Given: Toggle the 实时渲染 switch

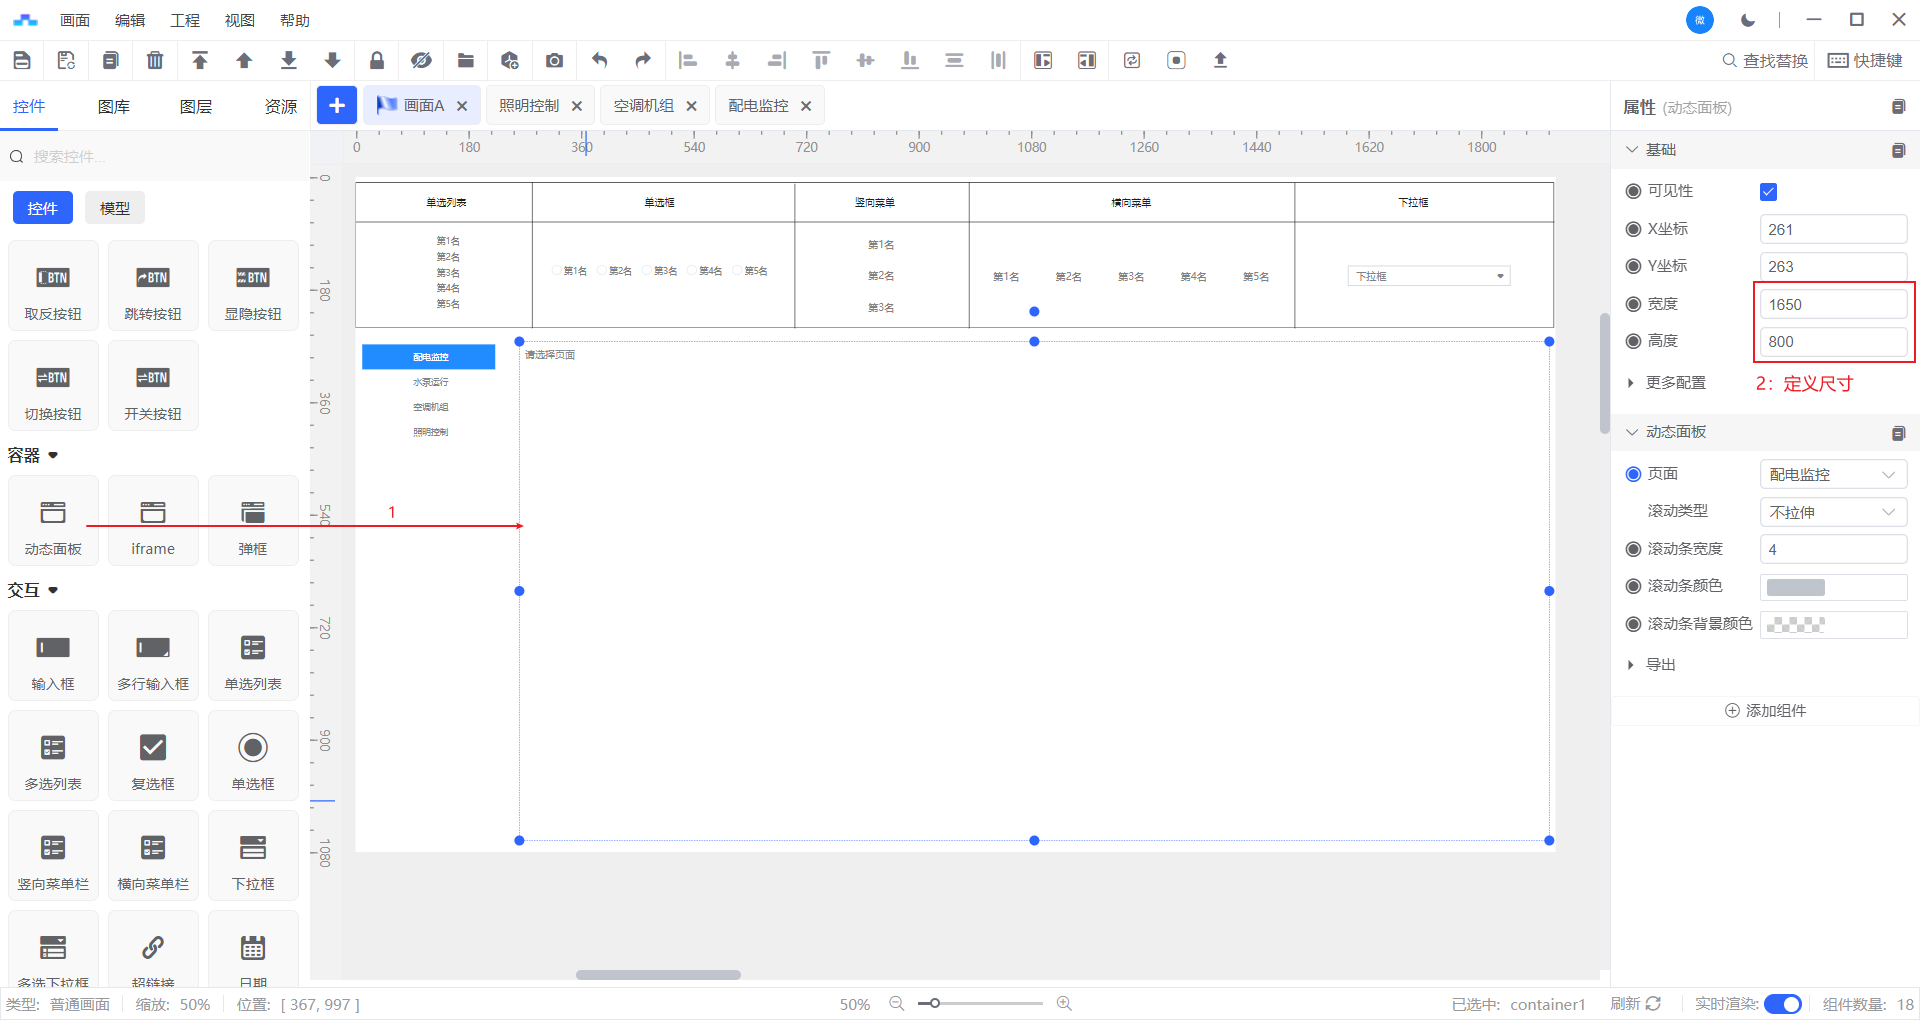Looking at the screenshot, I should (1782, 1004).
